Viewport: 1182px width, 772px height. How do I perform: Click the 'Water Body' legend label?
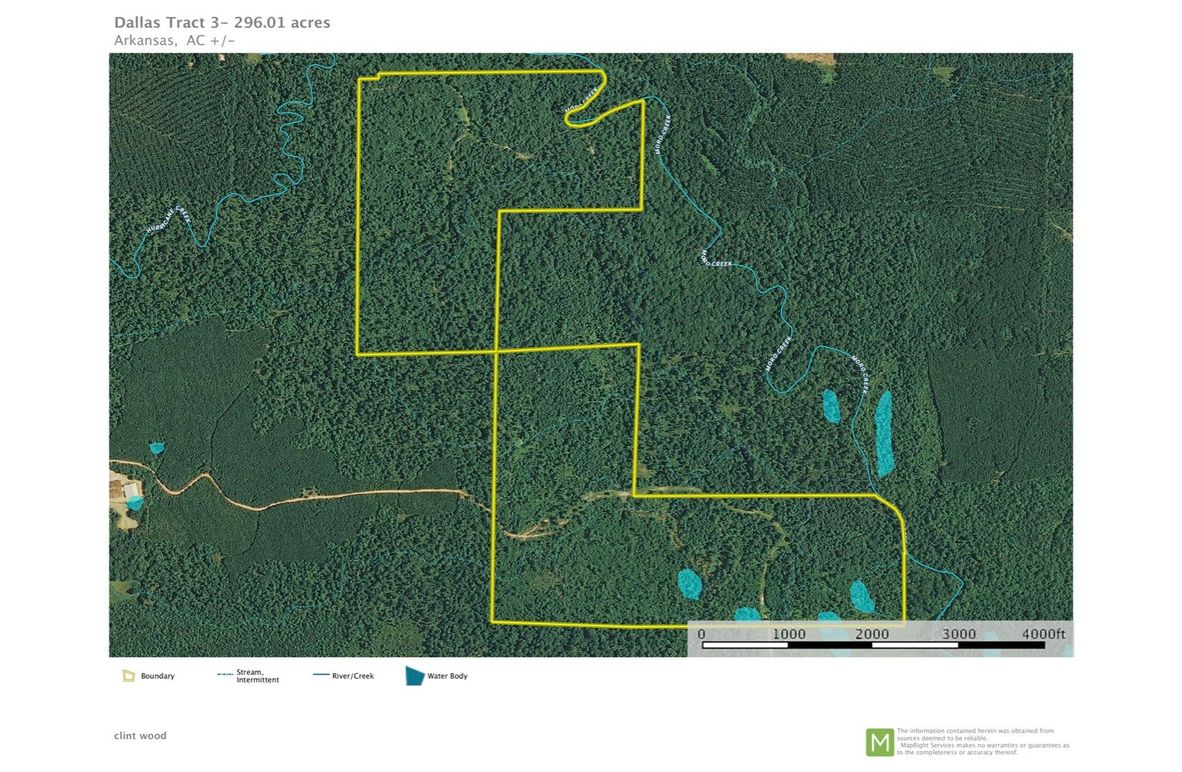coord(447,676)
